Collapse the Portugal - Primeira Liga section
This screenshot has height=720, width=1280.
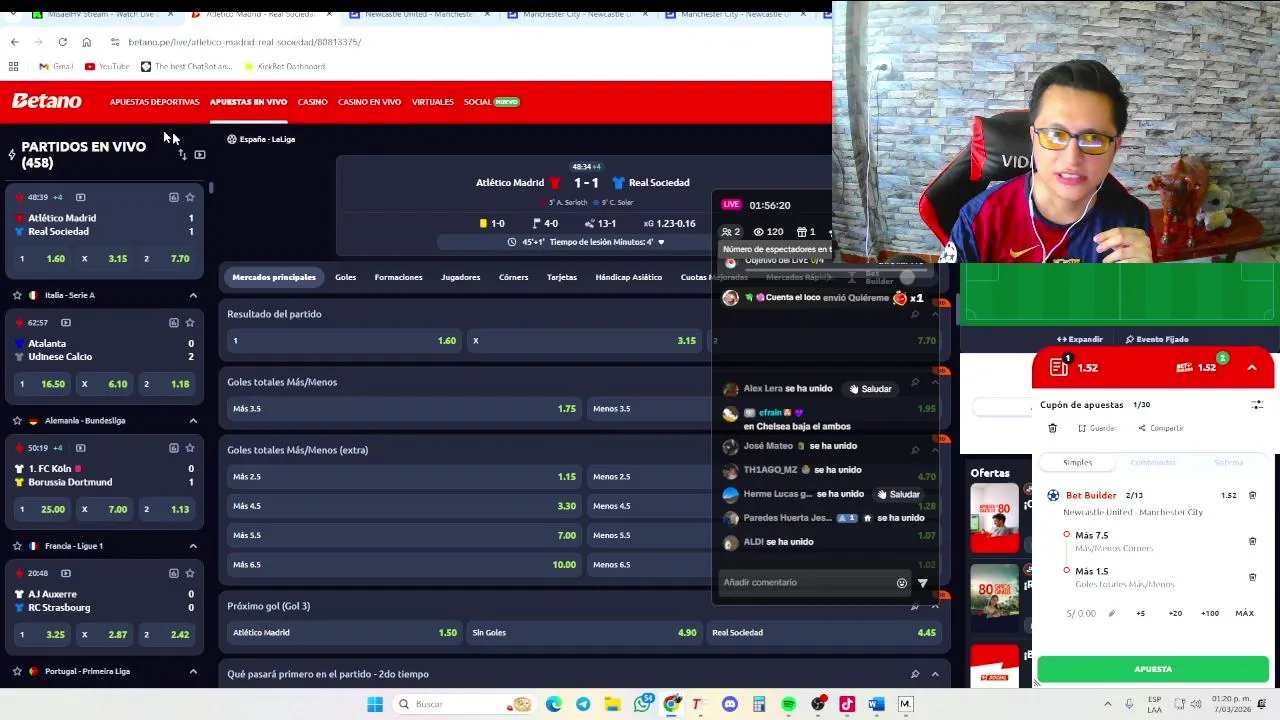193,671
